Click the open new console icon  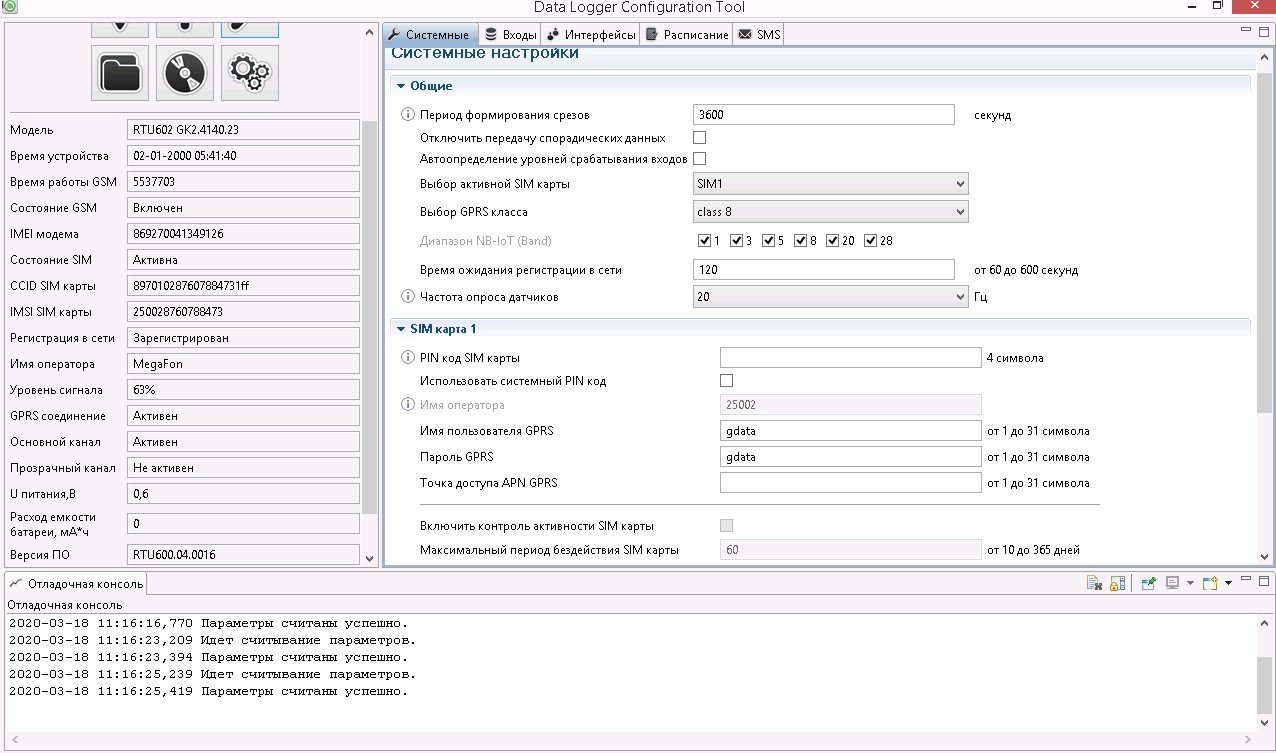pos(1210,583)
